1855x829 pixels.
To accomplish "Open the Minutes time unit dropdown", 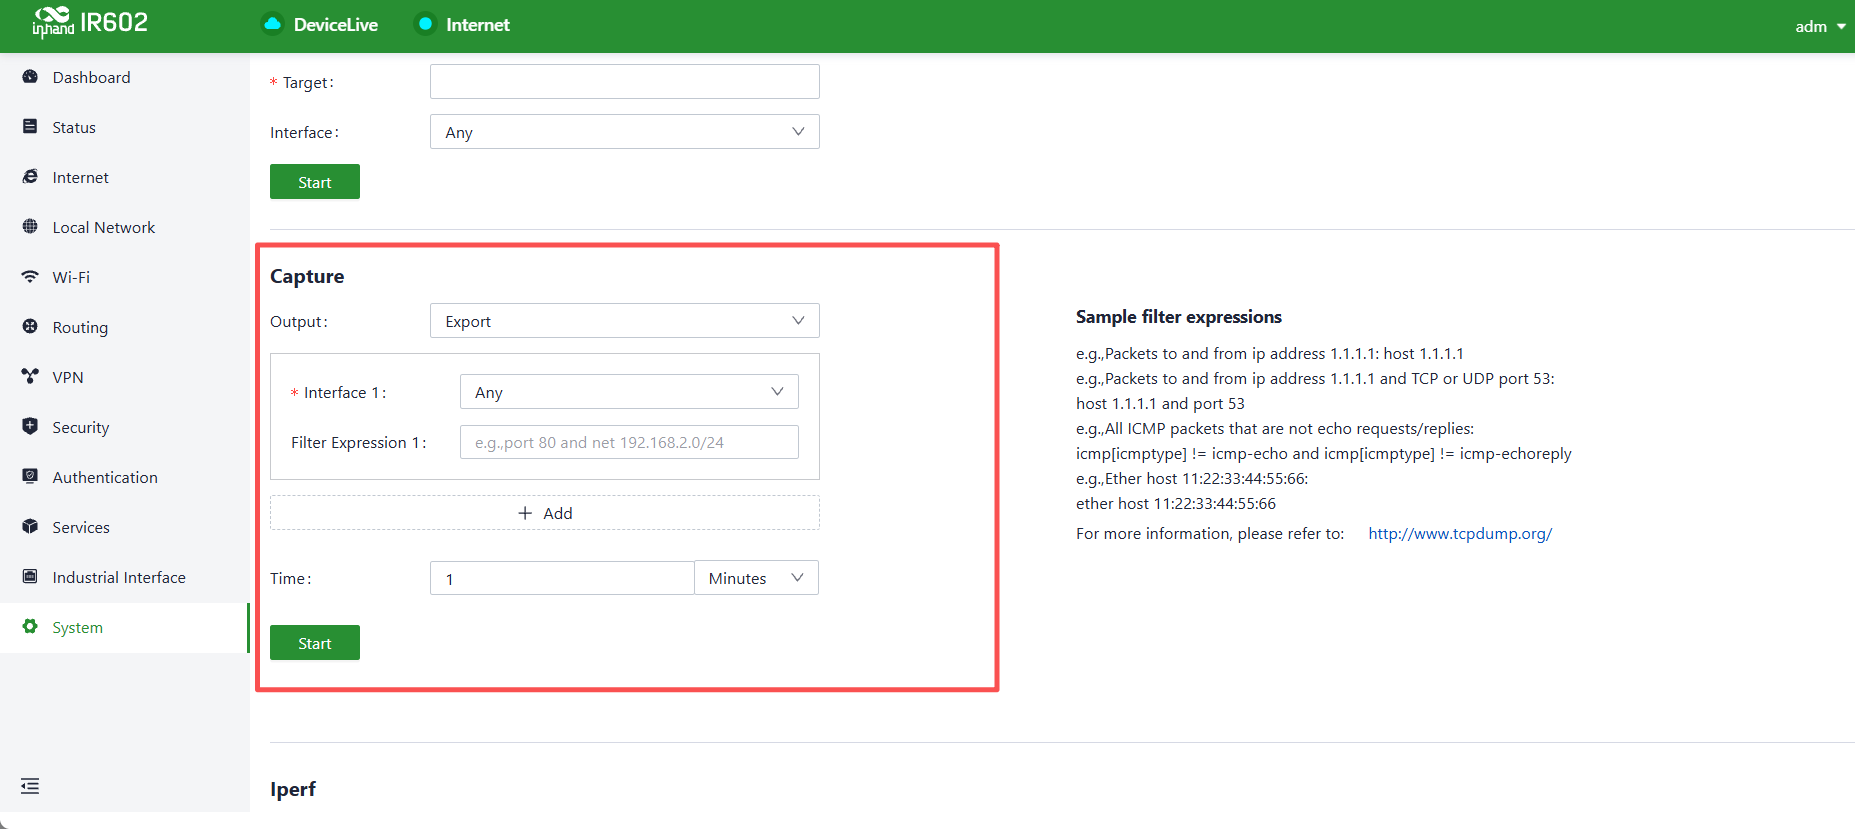I will click(756, 578).
